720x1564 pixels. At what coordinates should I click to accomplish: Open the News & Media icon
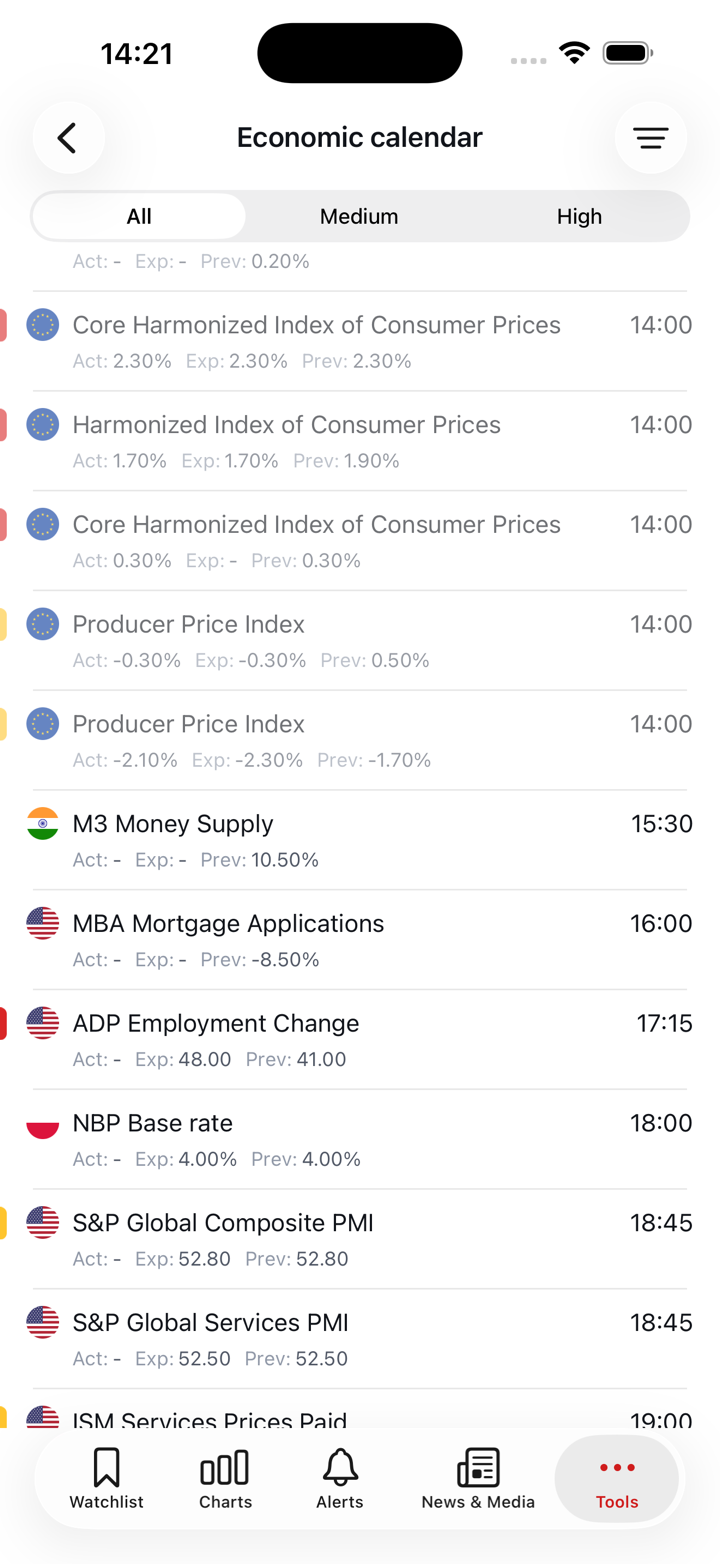(478, 1468)
